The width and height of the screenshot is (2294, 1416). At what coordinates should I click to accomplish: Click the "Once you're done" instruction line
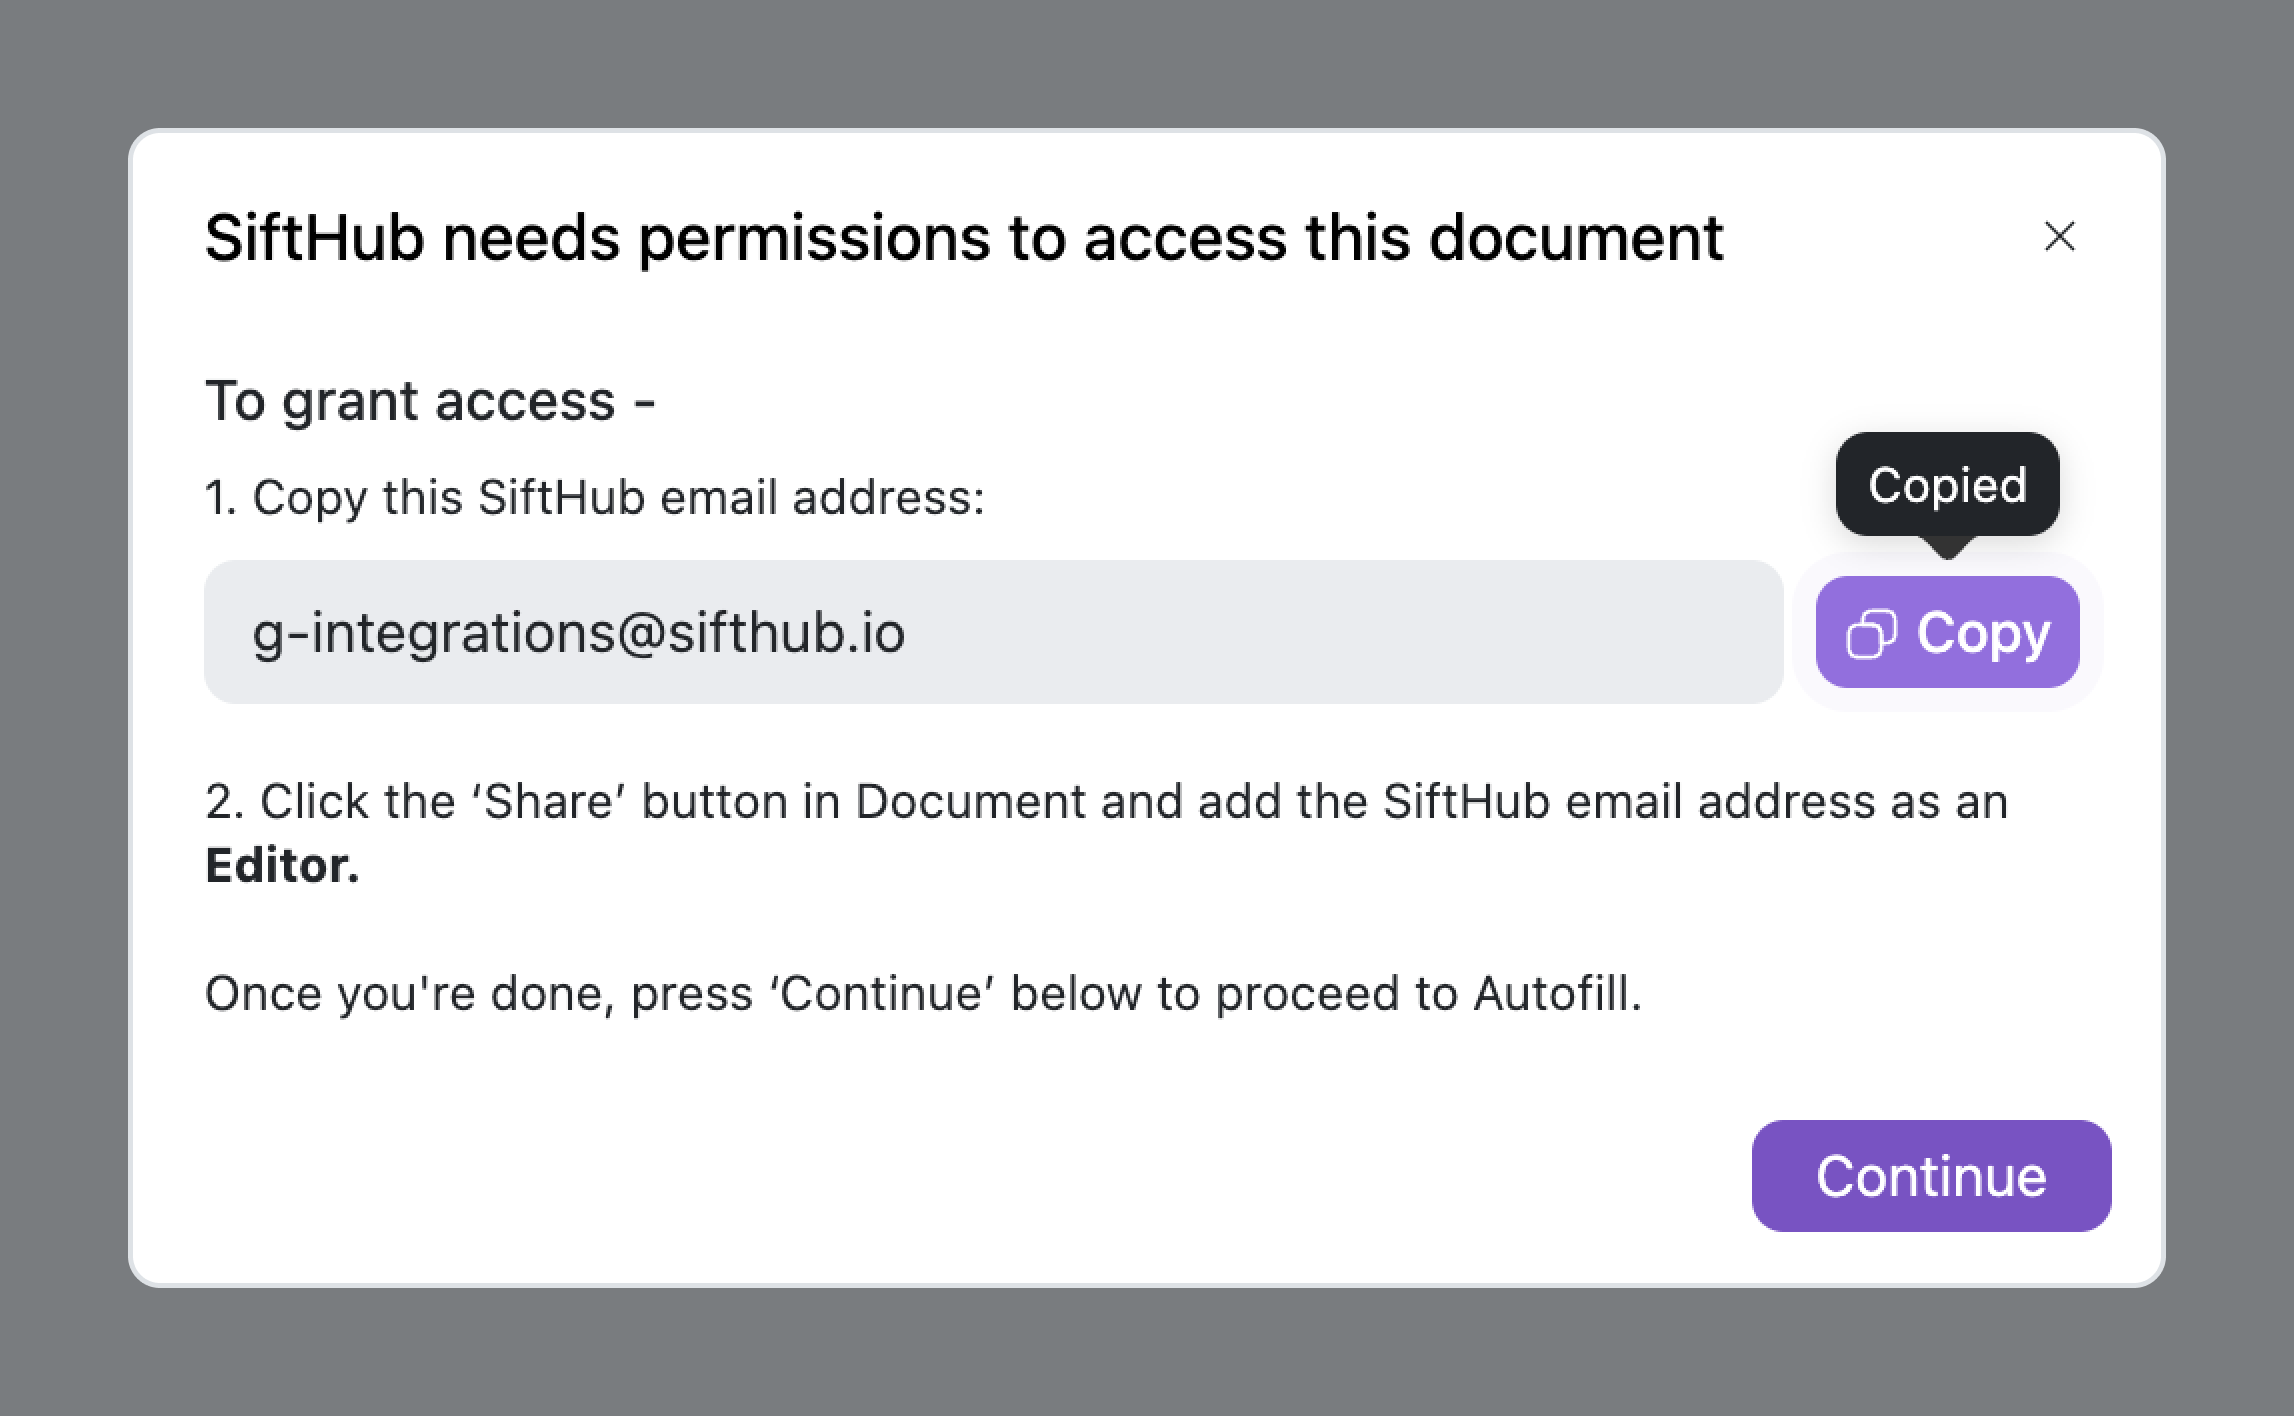pyautogui.click(x=922, y=993)
